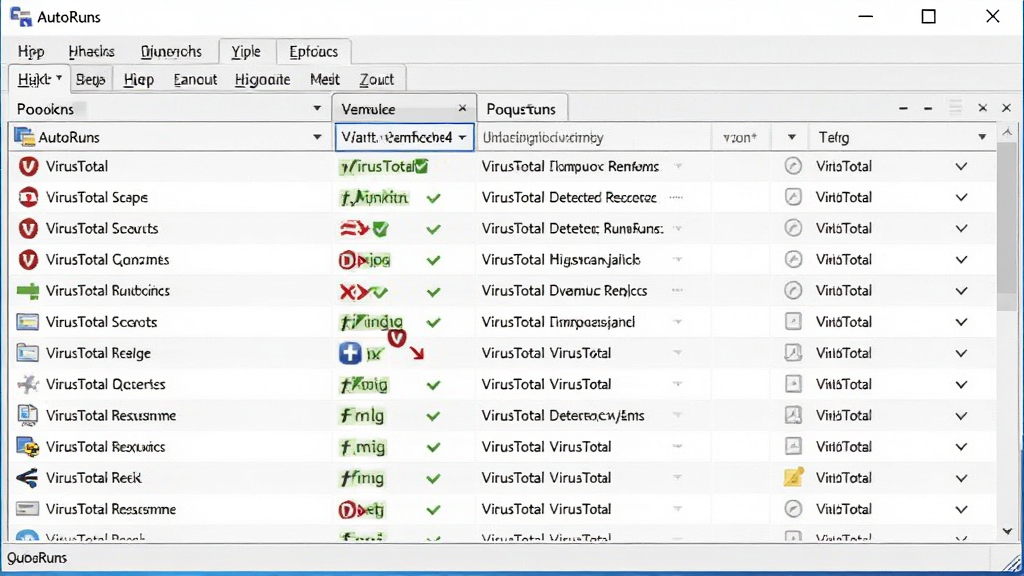This screenshot has width=1024, height=576.
Task: Click the arrow icon of VirusTotal Reek
Action: click(x=27, y=478)
